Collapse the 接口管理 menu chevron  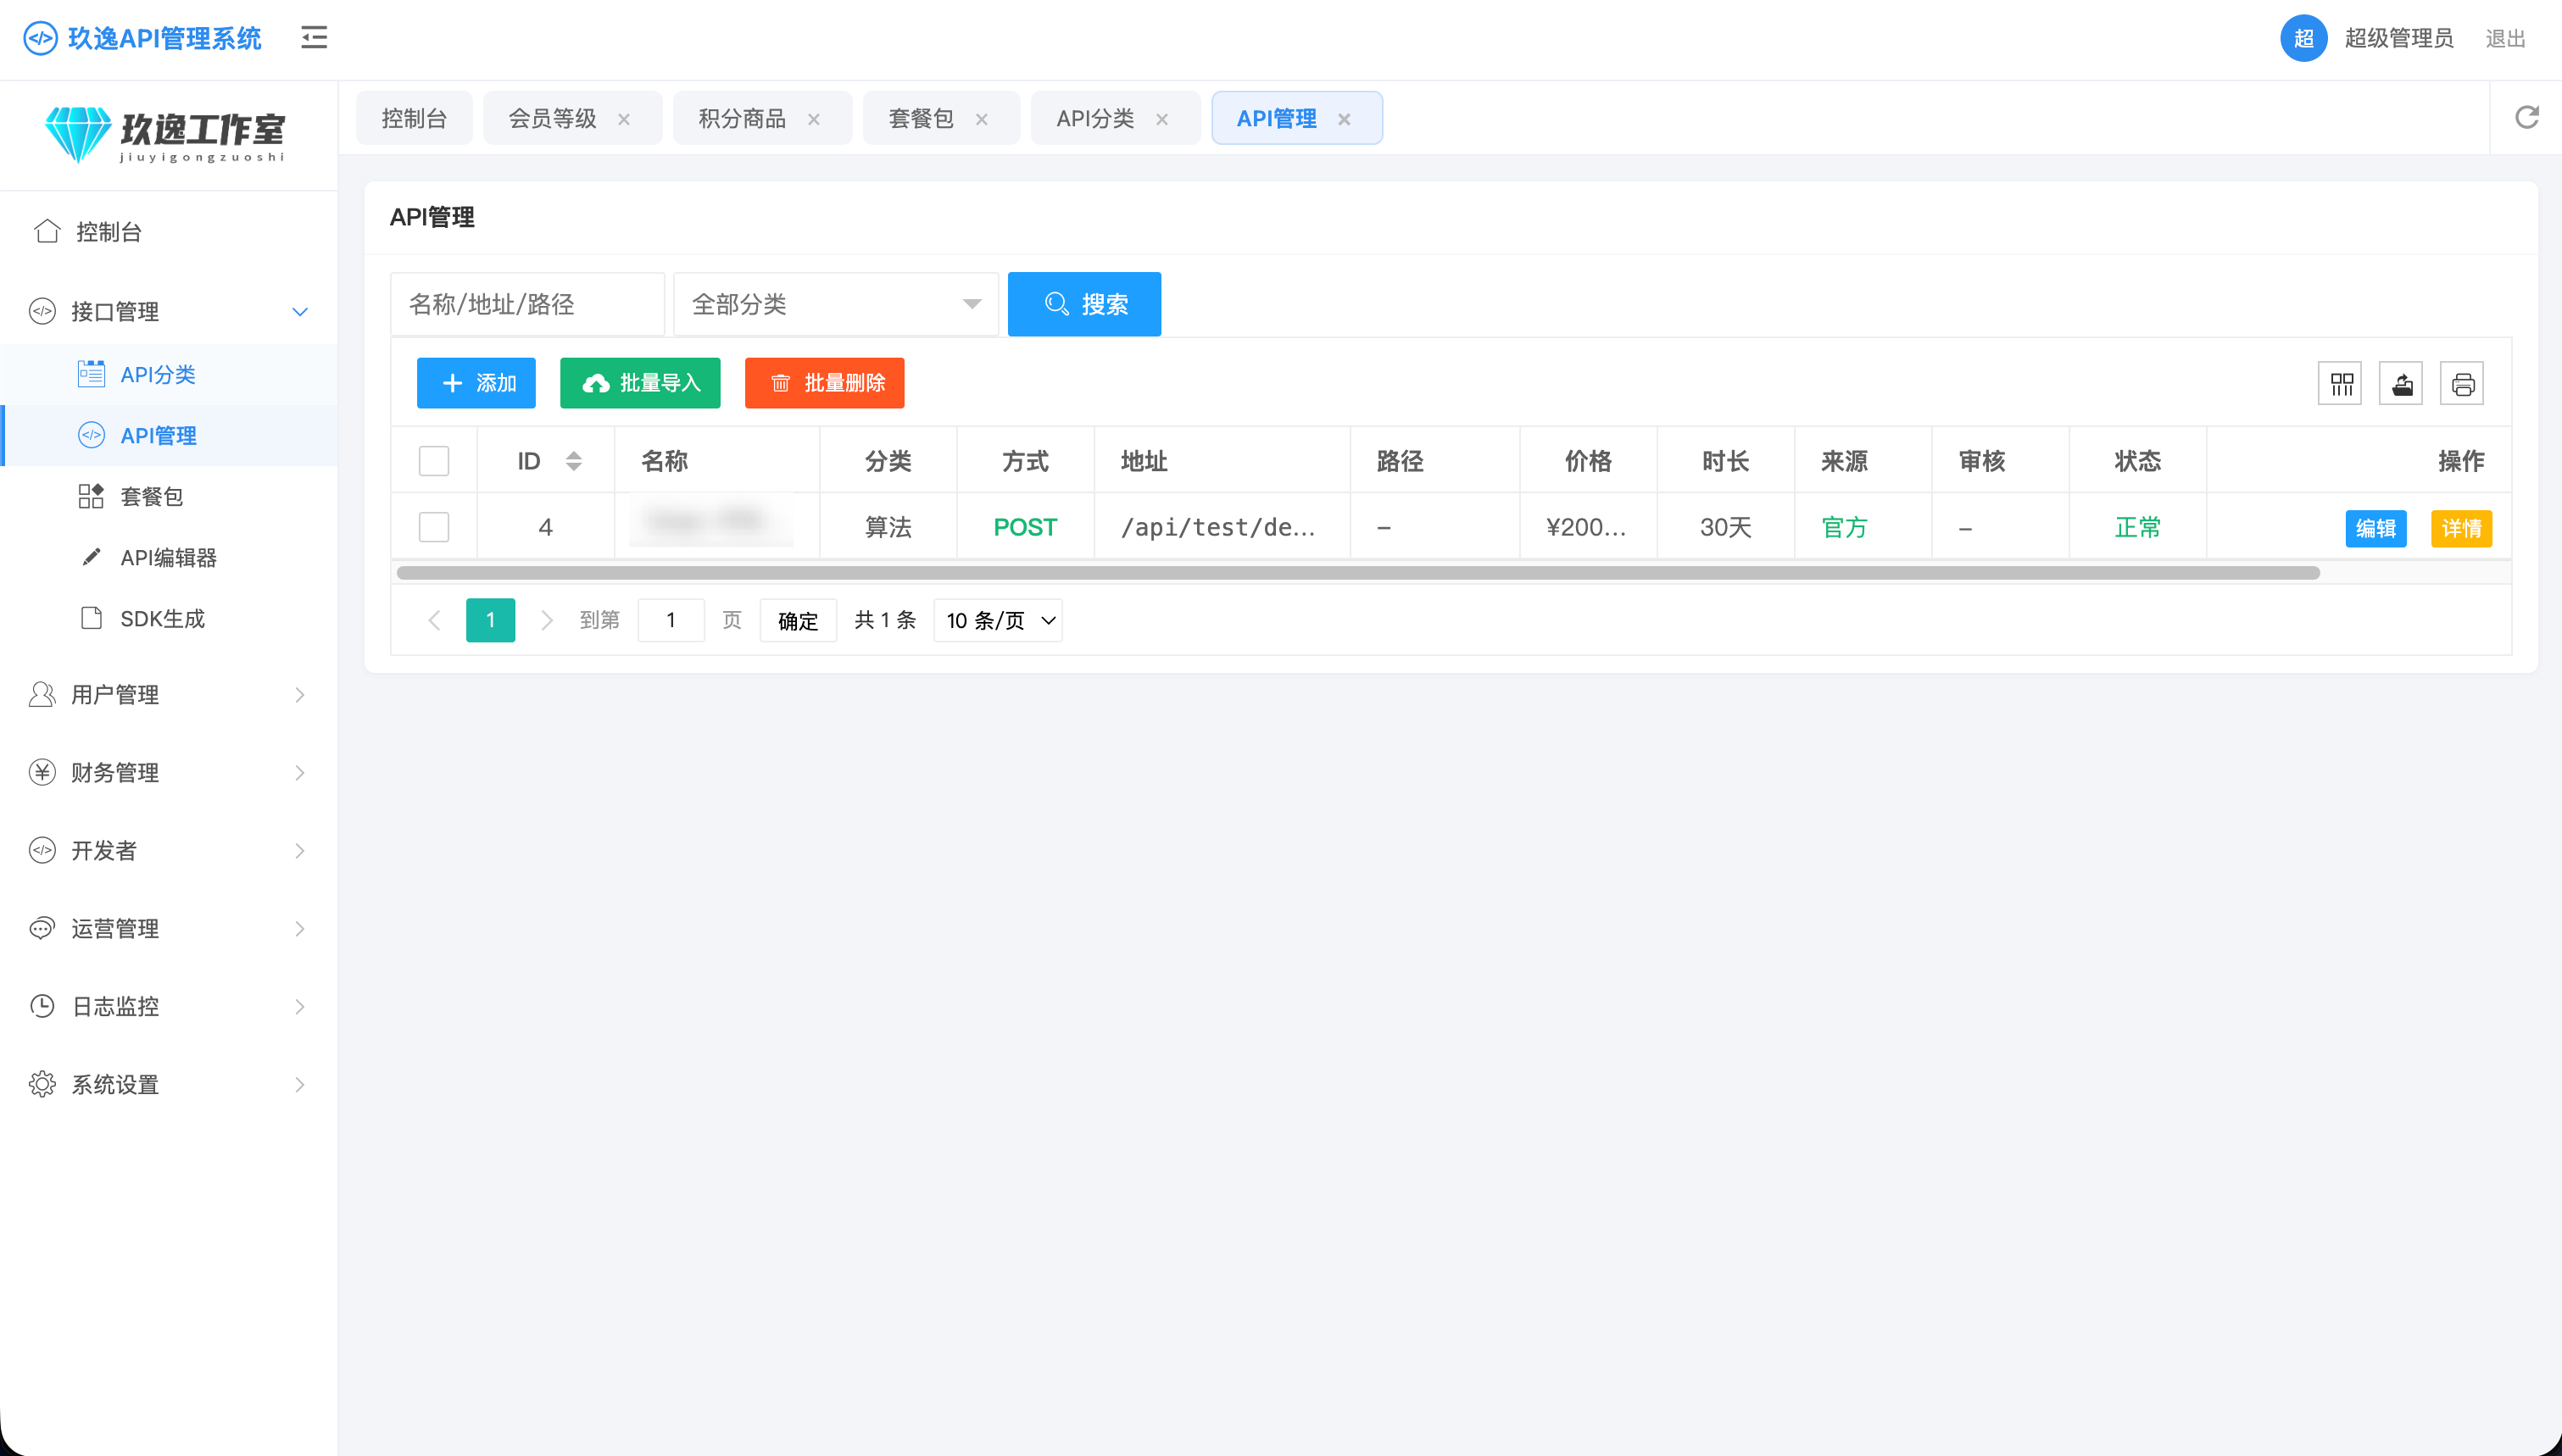pos(299,311)
